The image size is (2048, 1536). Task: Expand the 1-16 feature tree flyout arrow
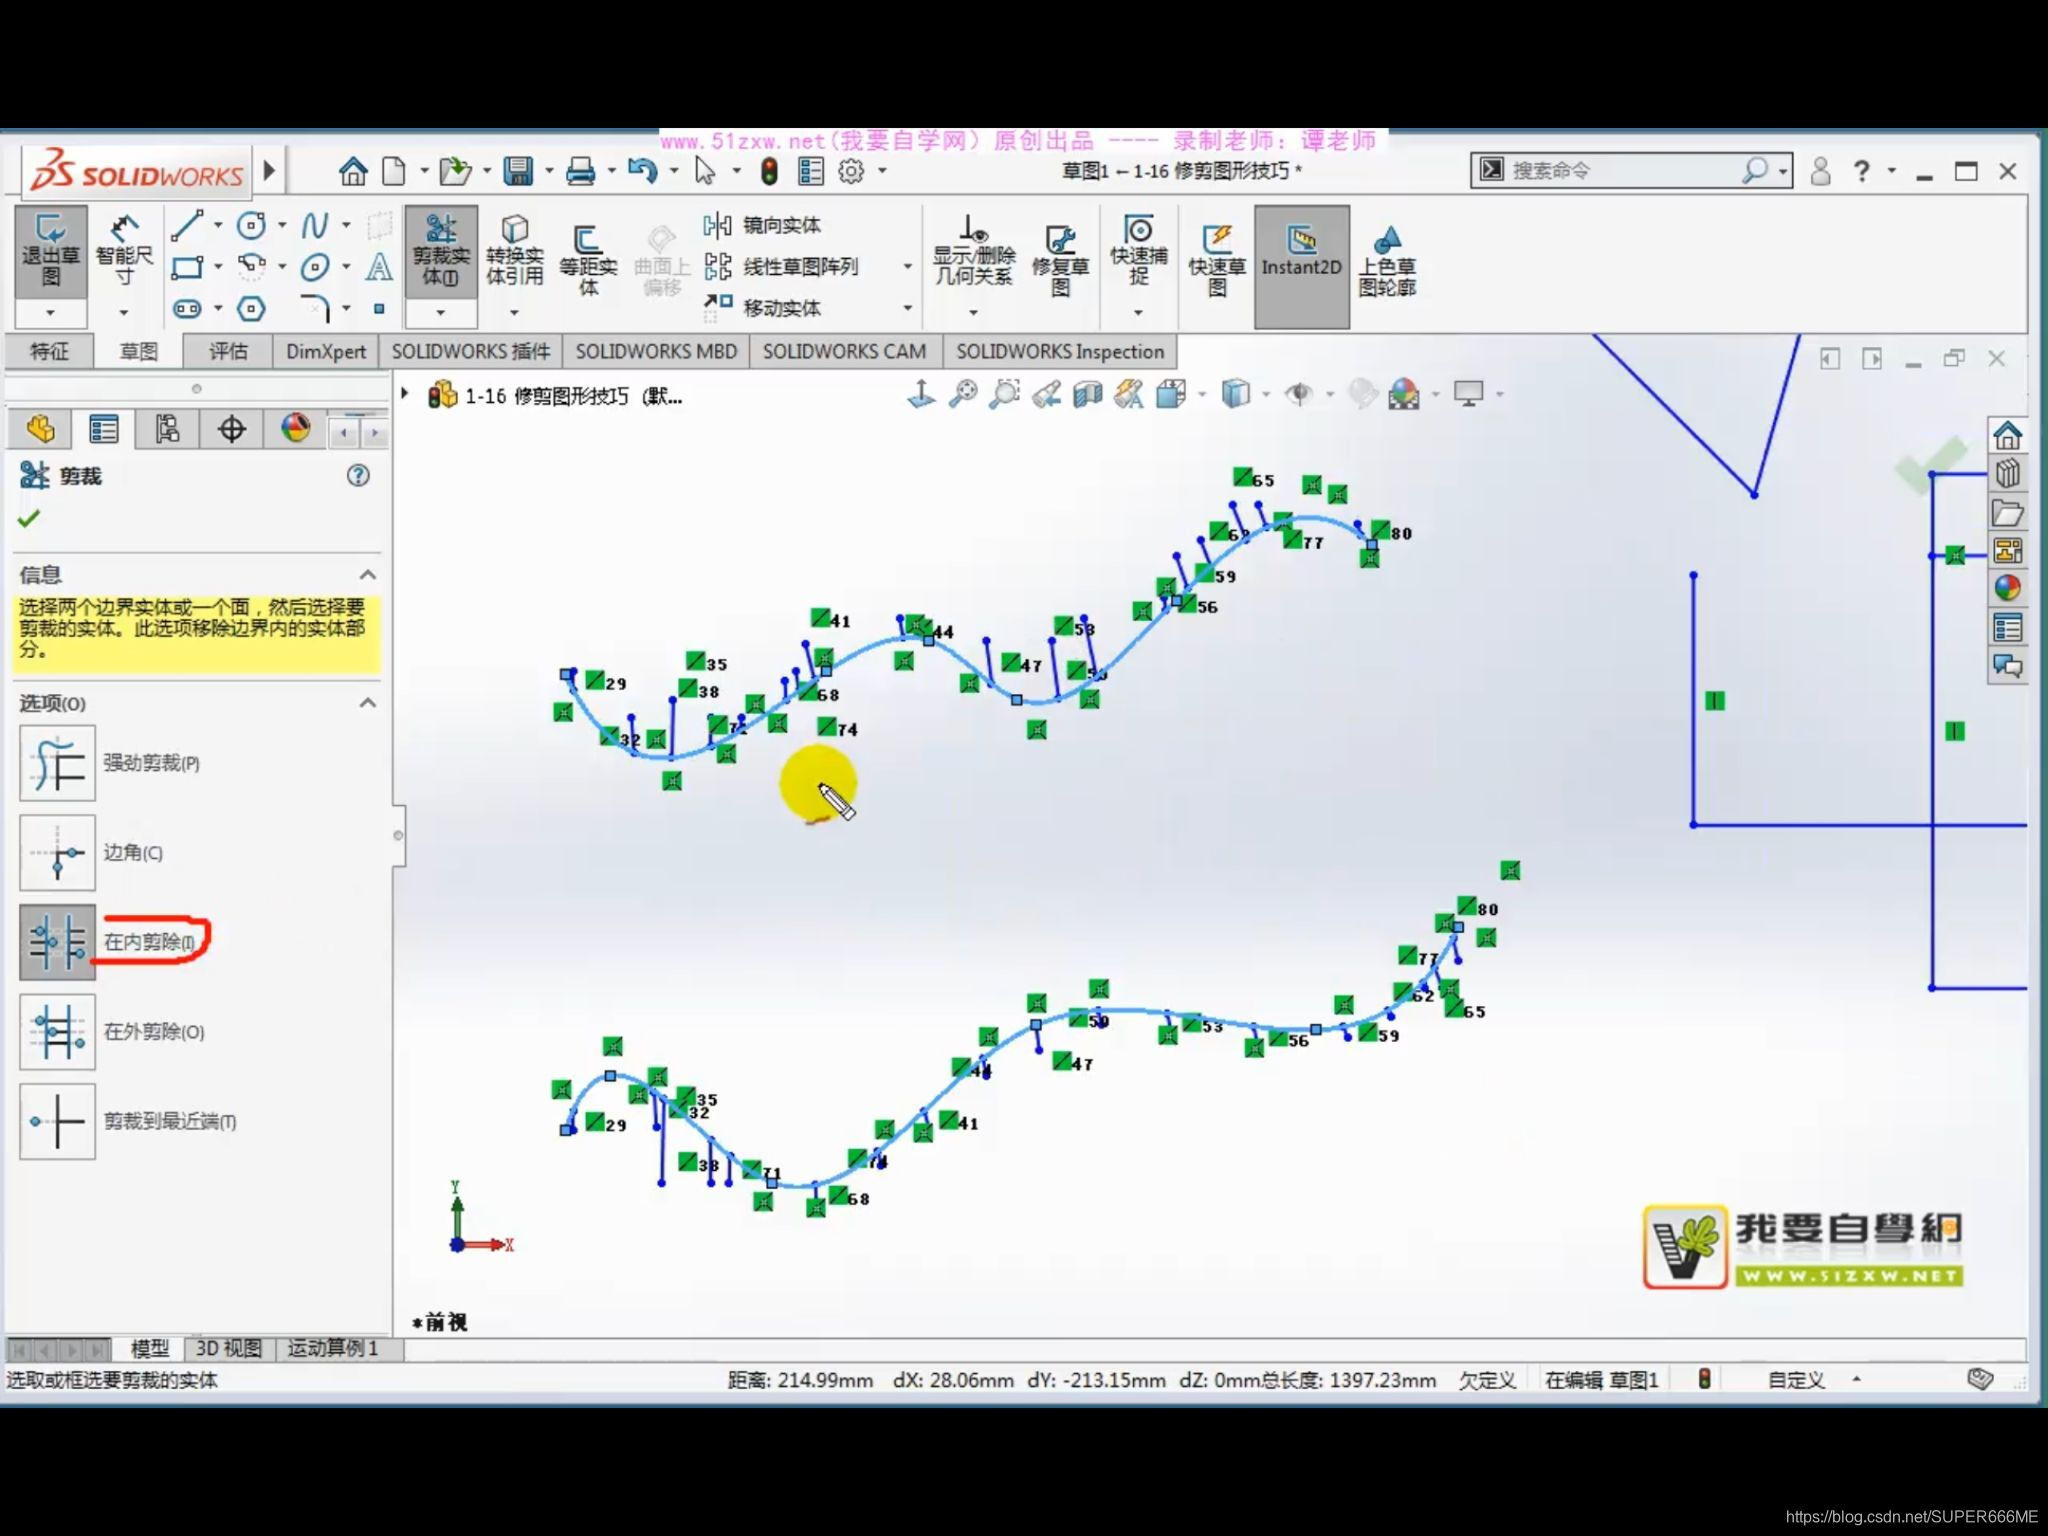[405, 395]
